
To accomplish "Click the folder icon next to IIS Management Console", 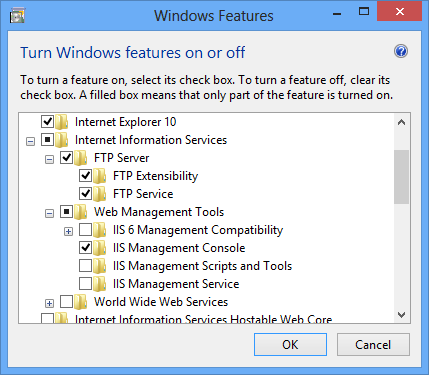I will (x=100, y=248).
